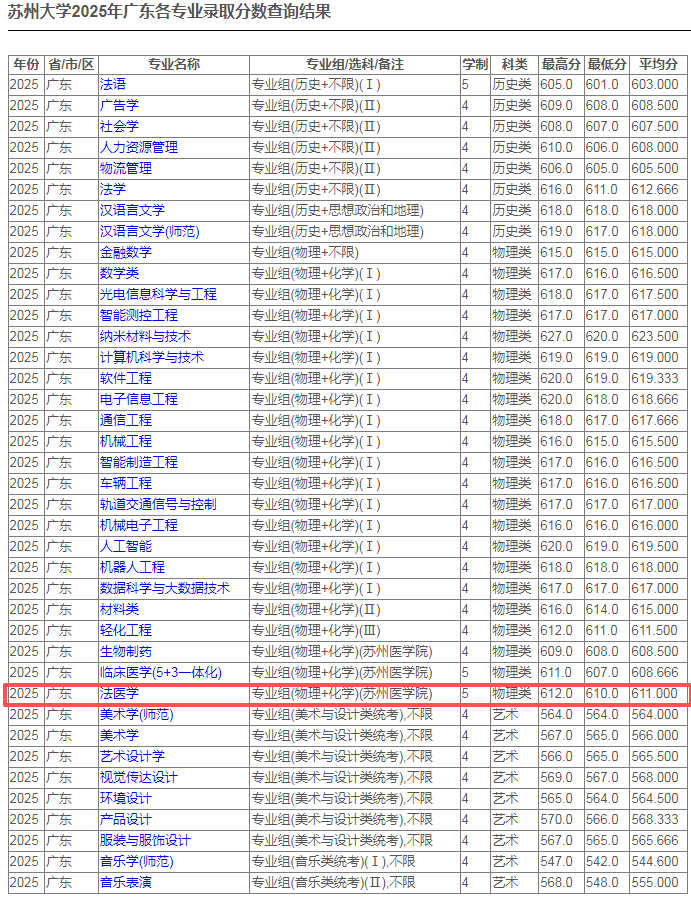
Task: Open the 光电信息科学与工程 link
Action: click(x=157, y=294)
